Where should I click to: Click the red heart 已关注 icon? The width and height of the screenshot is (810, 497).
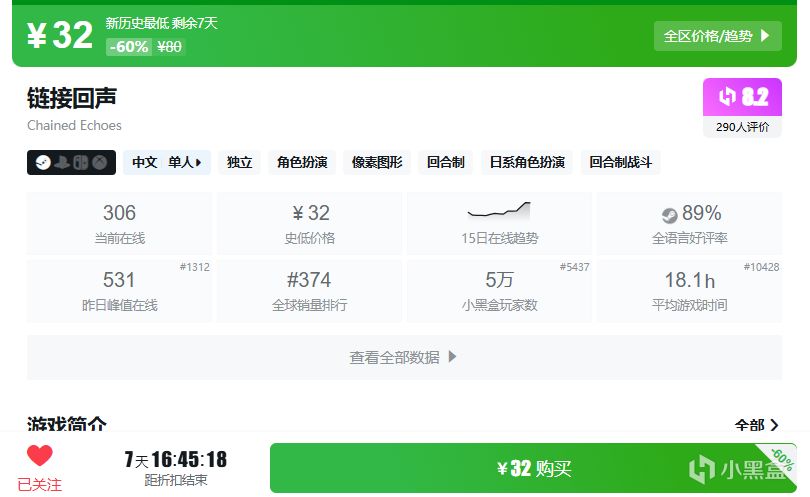40,455
